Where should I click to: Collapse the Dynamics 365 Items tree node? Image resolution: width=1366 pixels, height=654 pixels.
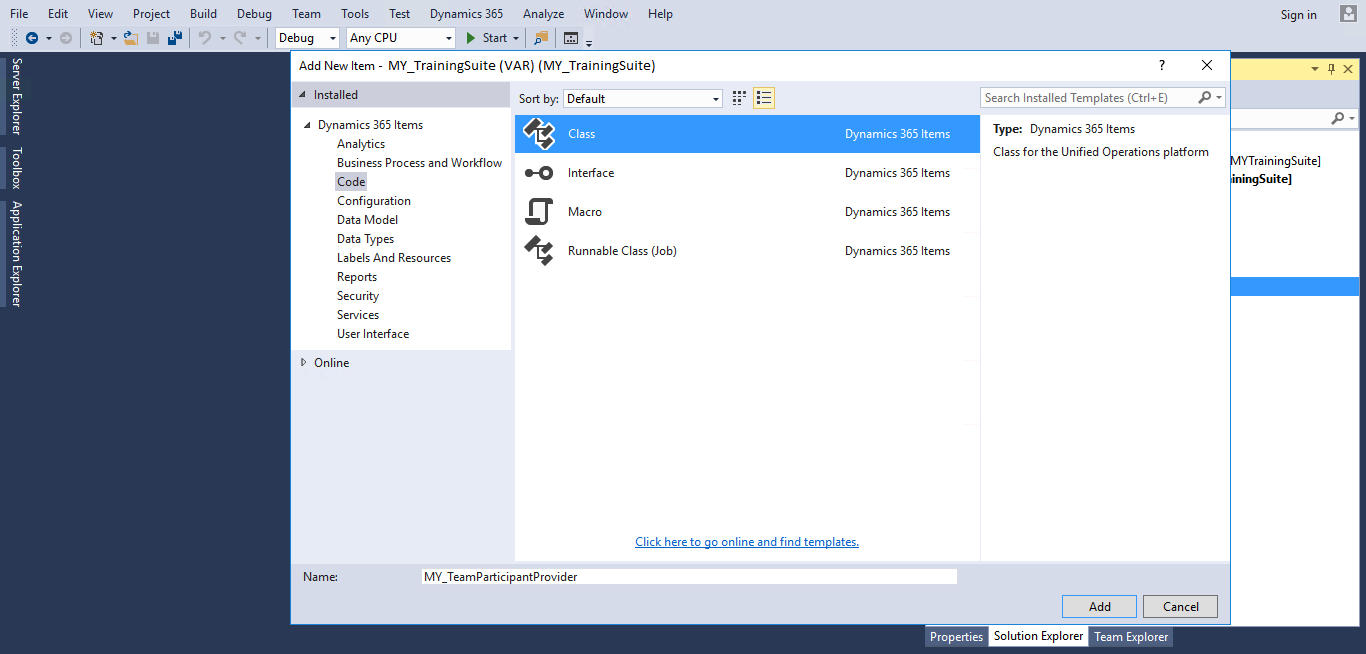tap(308, 124)
